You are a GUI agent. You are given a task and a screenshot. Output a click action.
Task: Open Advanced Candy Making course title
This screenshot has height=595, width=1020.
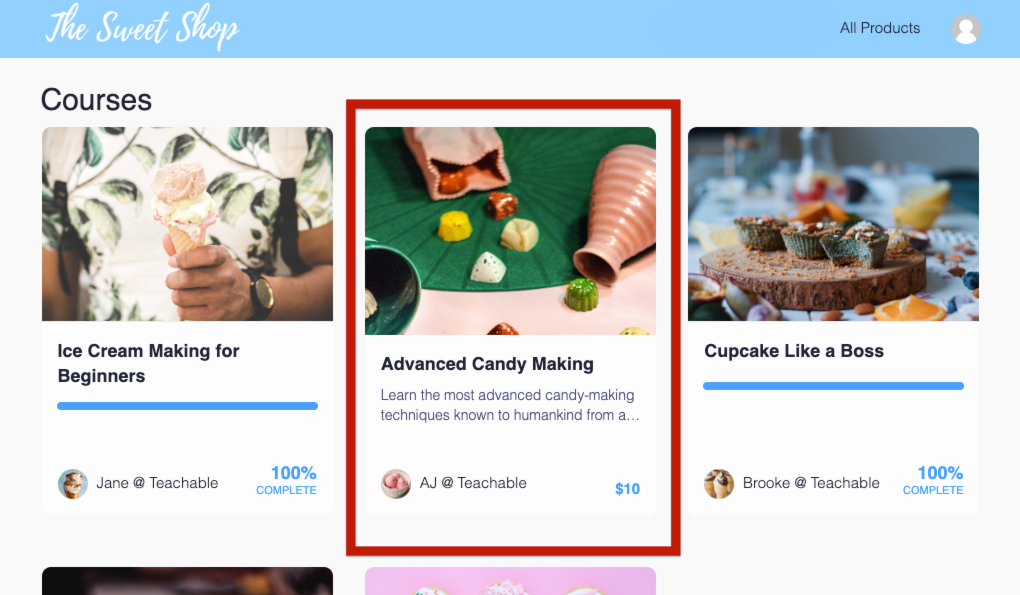tap(487, 364)
